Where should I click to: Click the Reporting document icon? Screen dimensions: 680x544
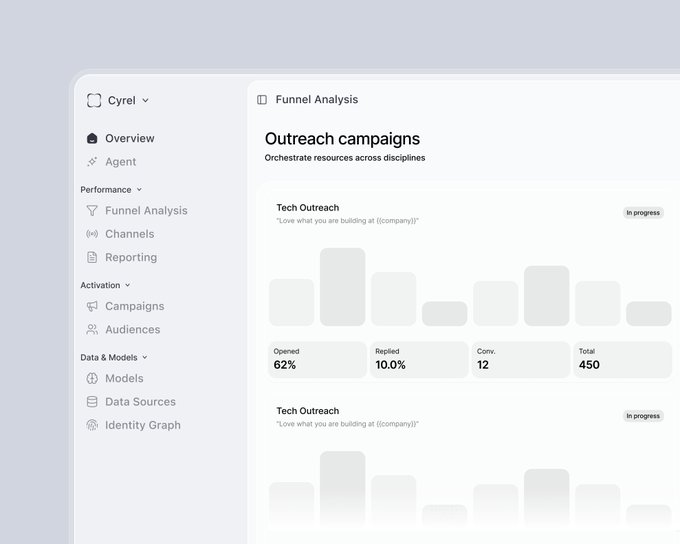(x=92, y=257)
